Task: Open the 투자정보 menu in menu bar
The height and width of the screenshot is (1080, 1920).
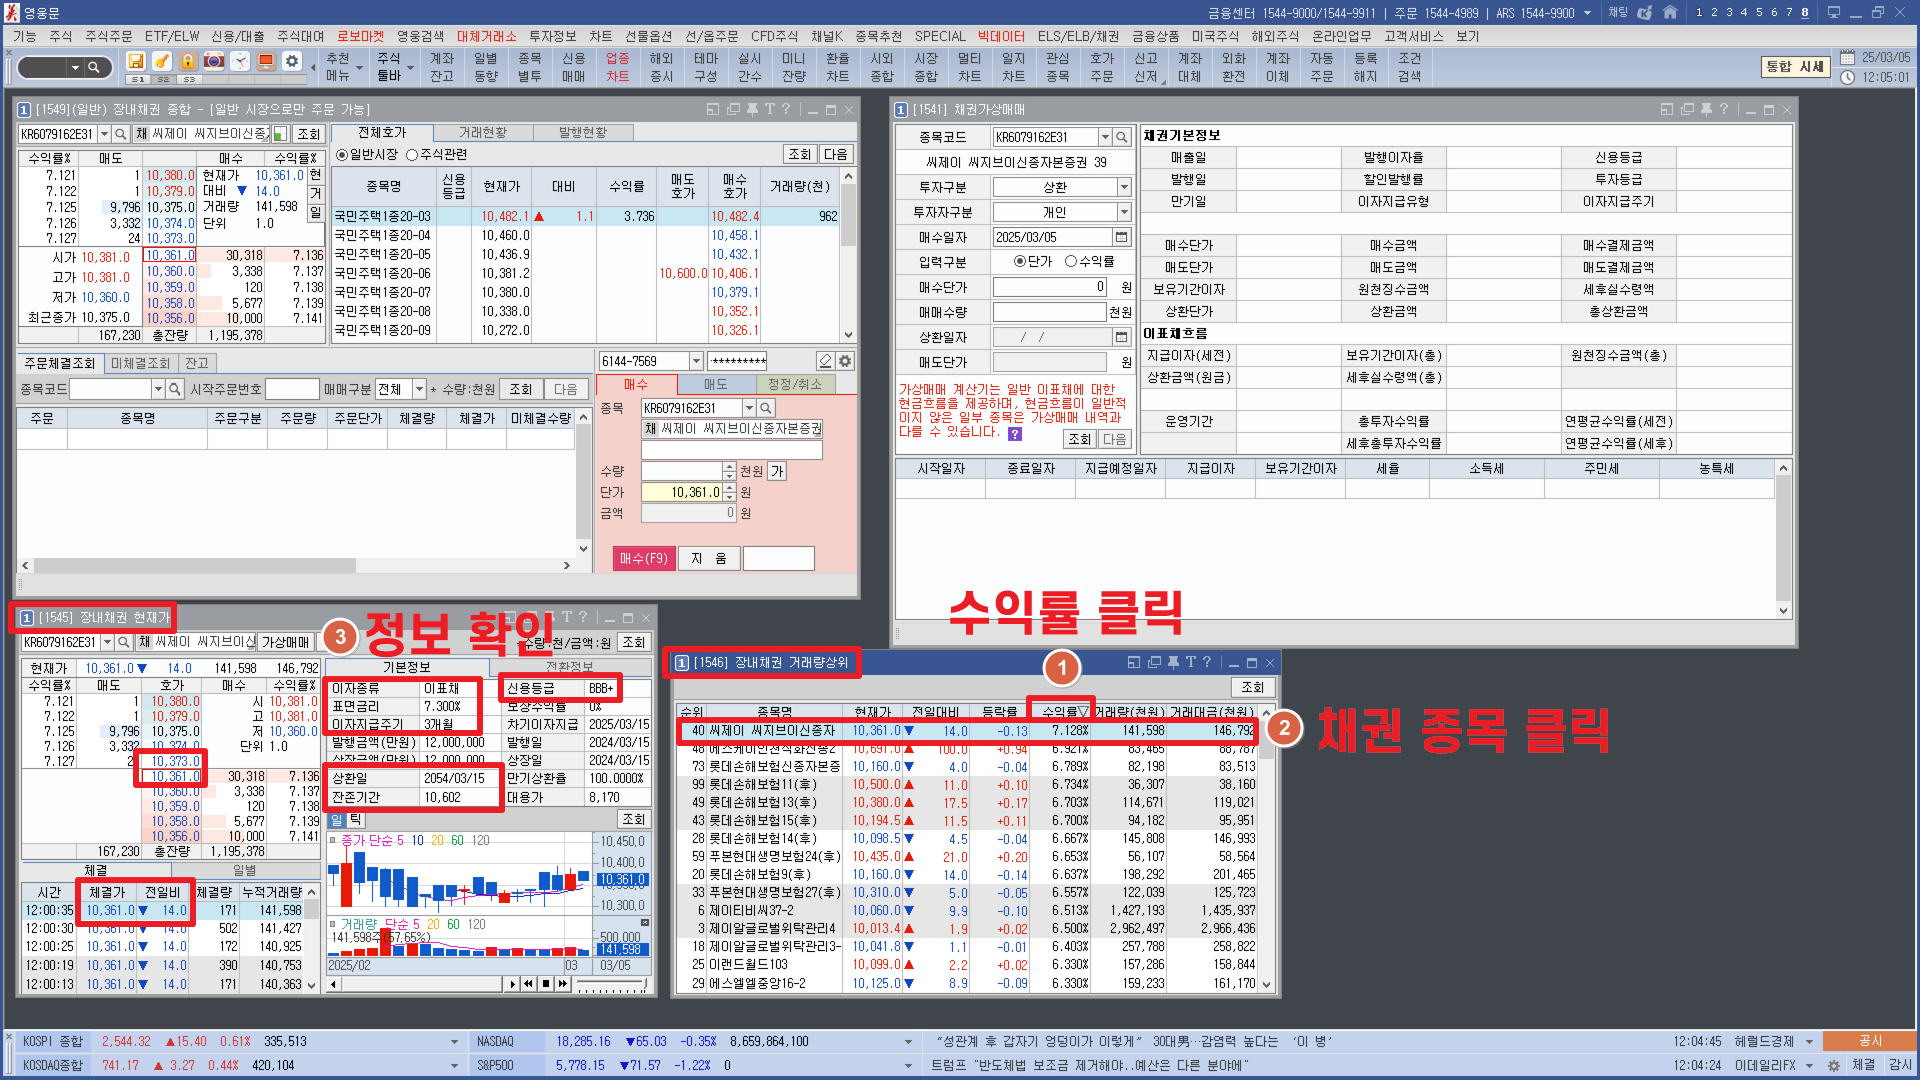Action: pyautogui.click(x=552, y=36)
